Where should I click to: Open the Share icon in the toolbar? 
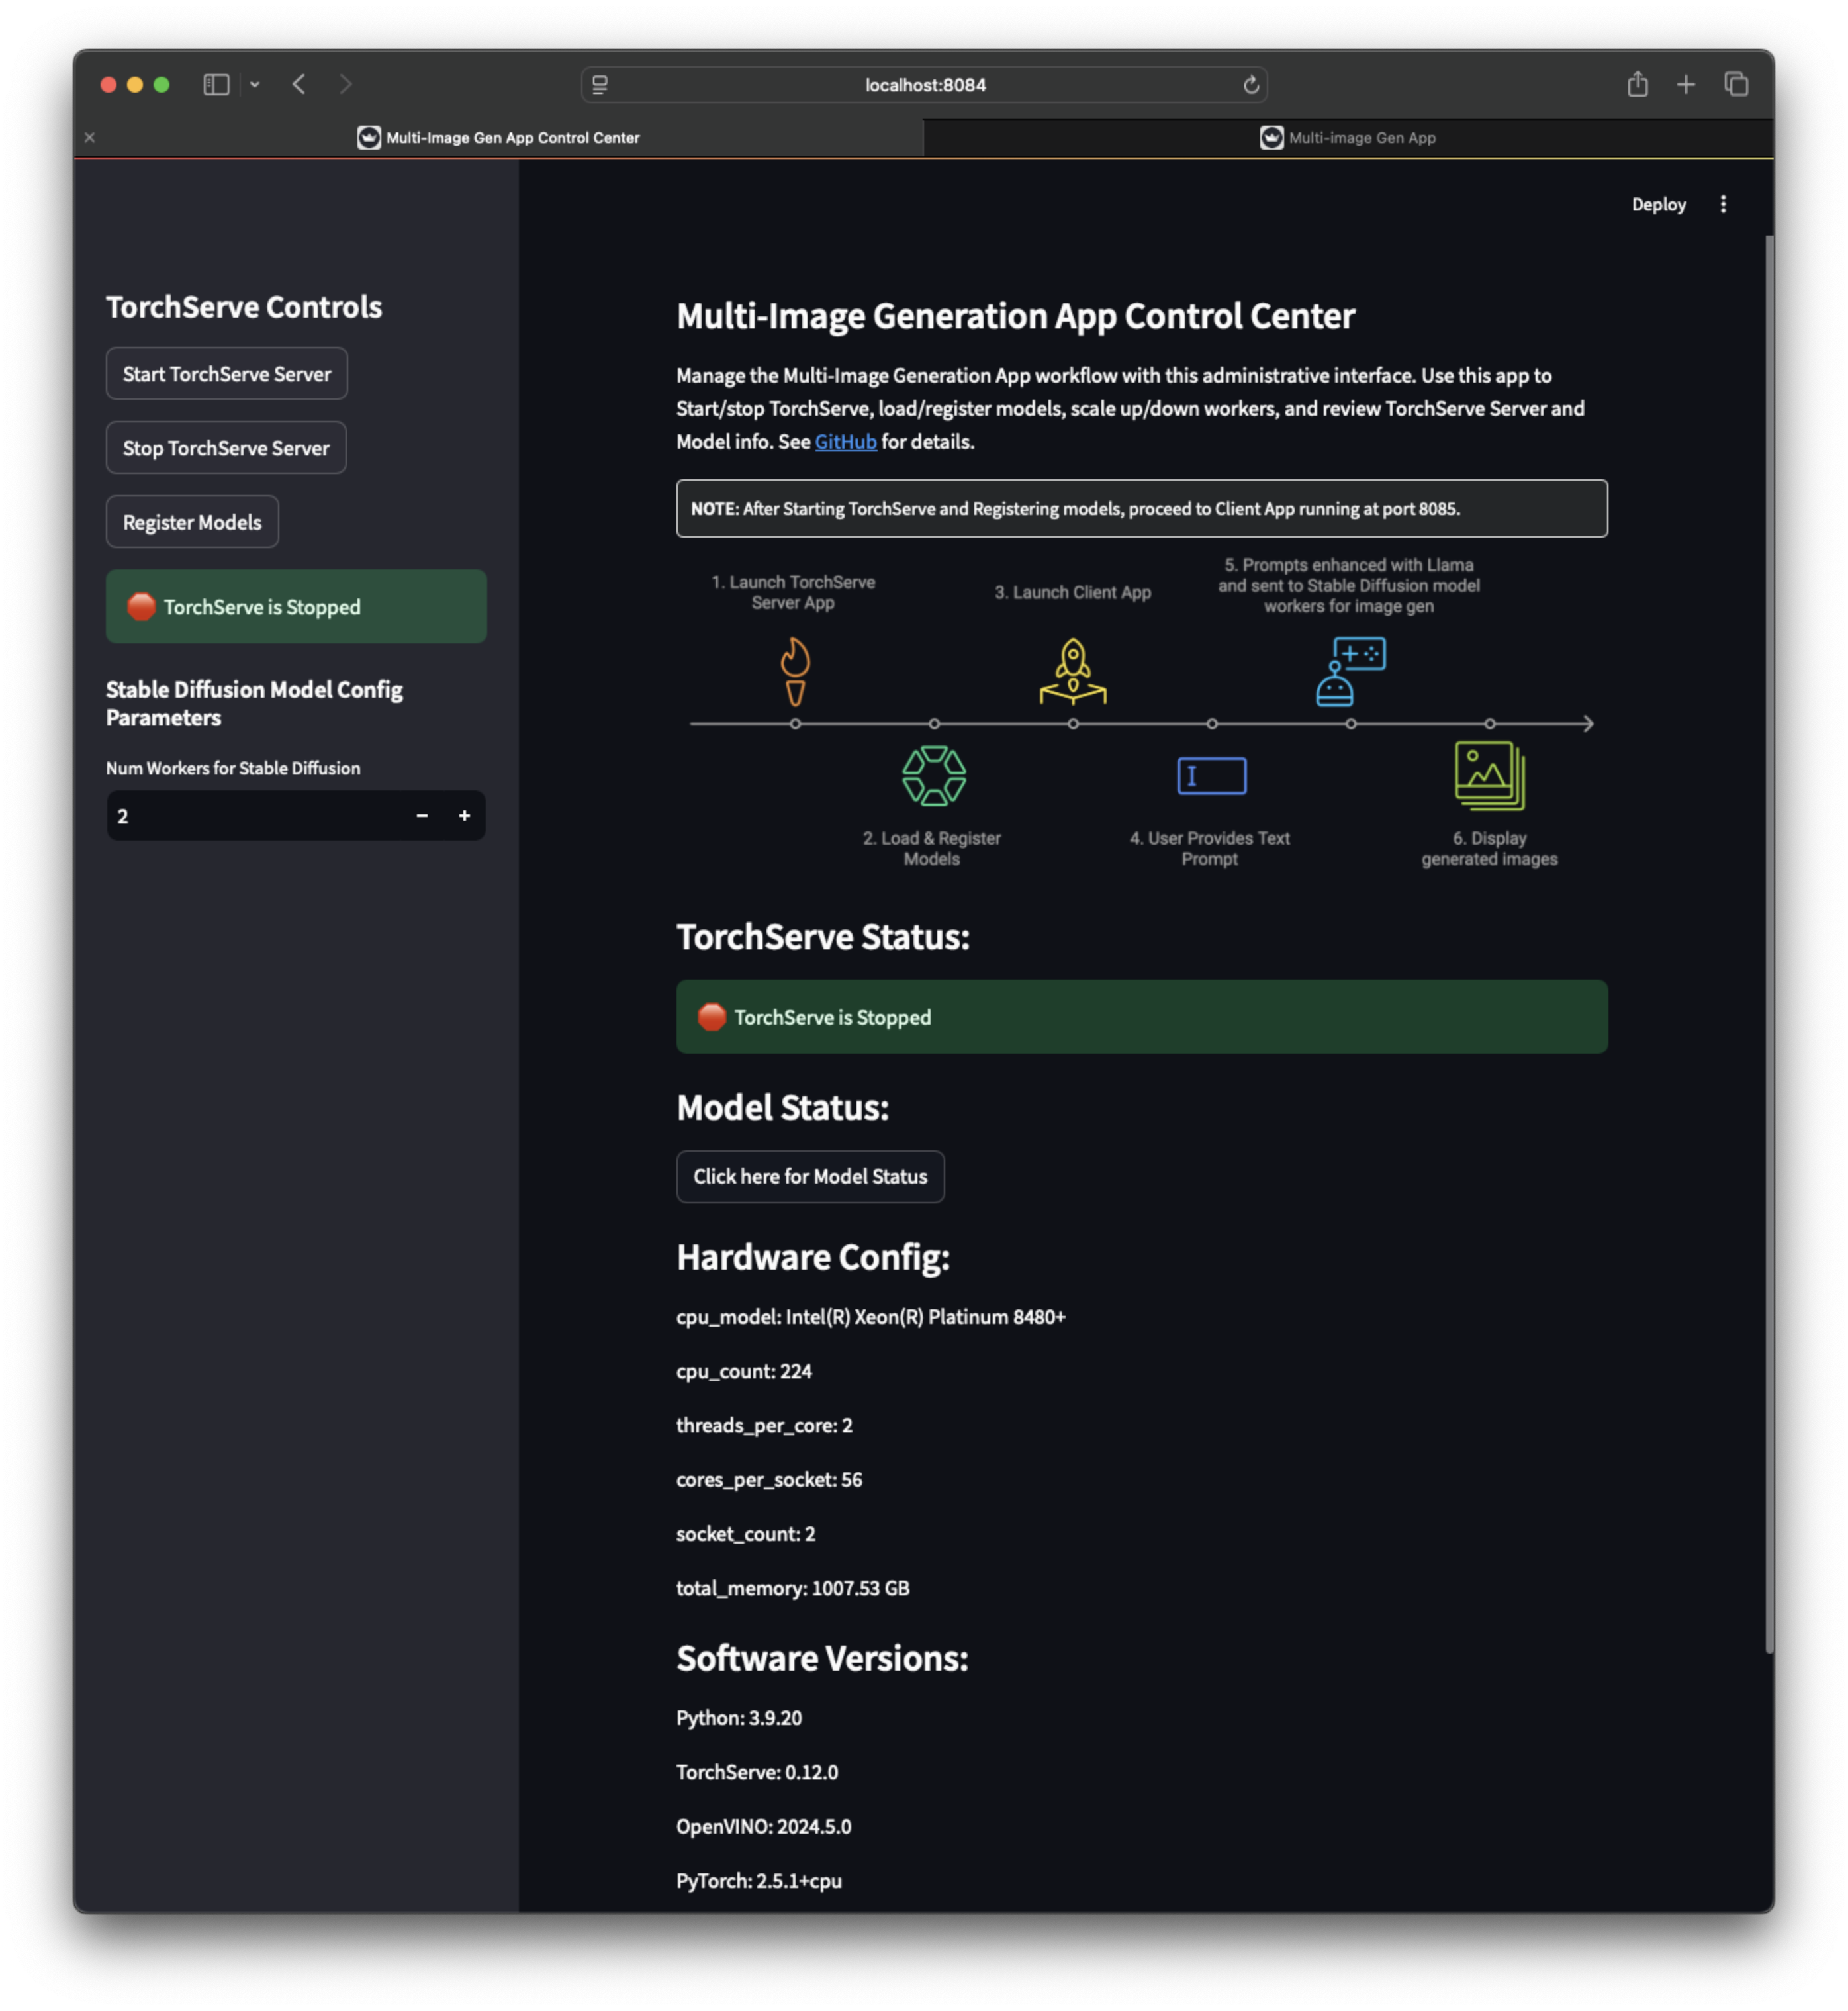point(1637,85)
